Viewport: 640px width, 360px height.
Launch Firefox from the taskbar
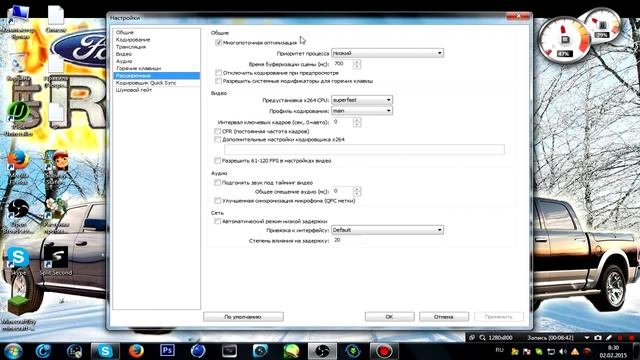coord(136,351)
